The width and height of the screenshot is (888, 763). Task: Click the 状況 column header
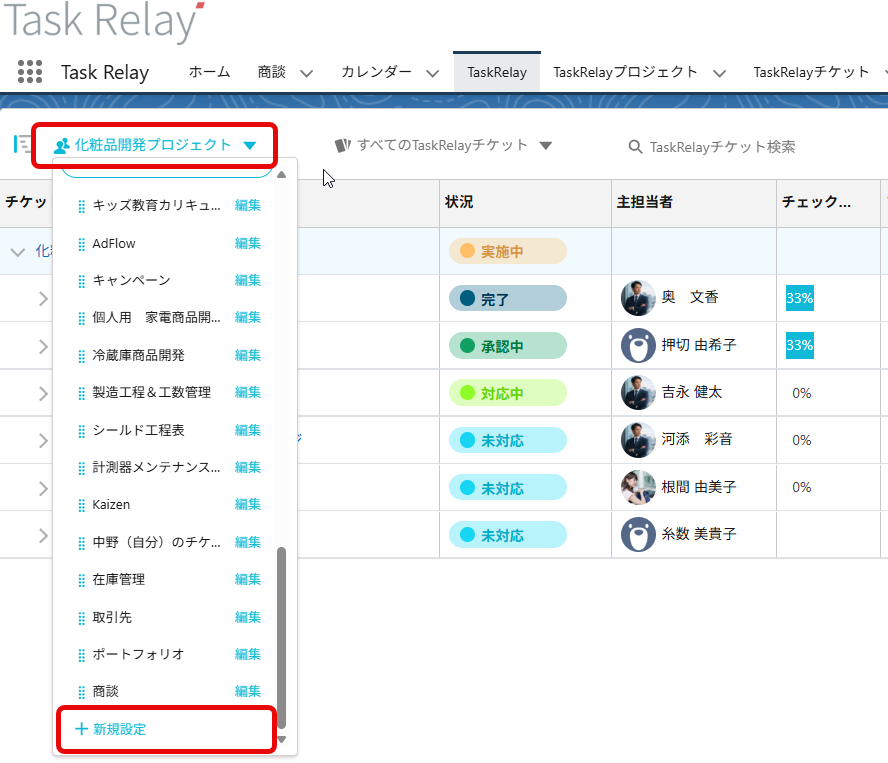(x=459, y=202)
